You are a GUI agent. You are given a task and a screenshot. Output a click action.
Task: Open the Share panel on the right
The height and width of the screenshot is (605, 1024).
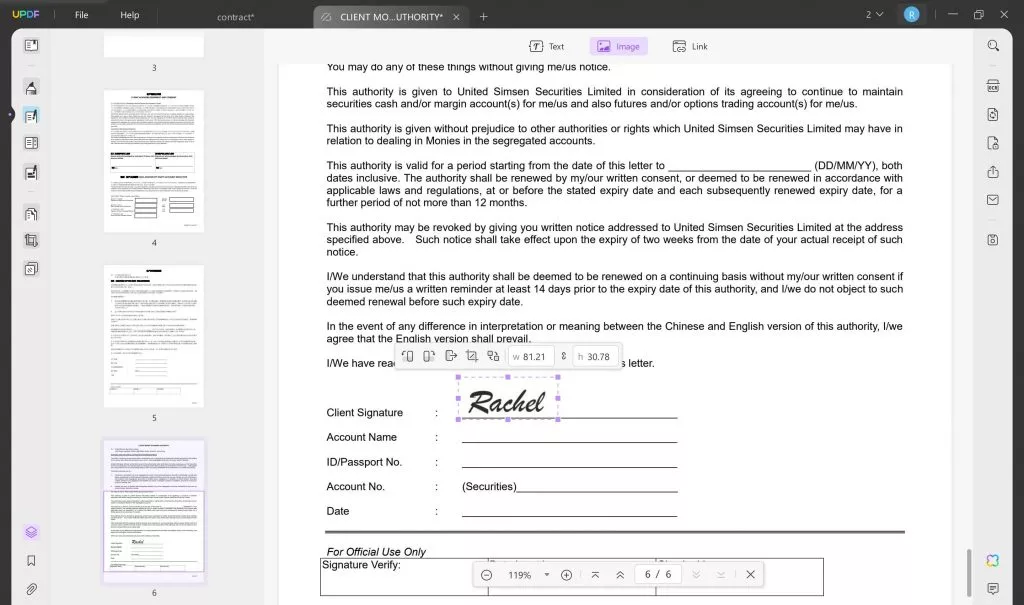[992, 171]
